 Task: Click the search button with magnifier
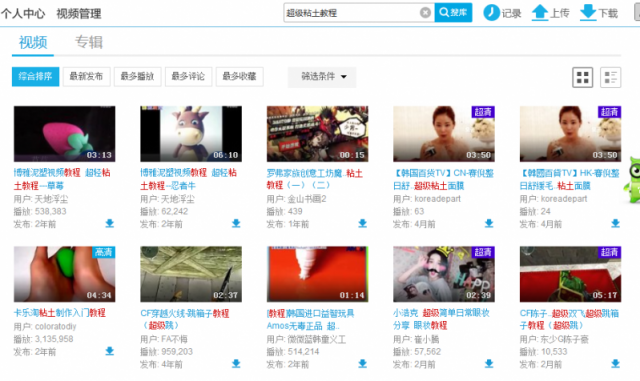(x=453, y=13)
